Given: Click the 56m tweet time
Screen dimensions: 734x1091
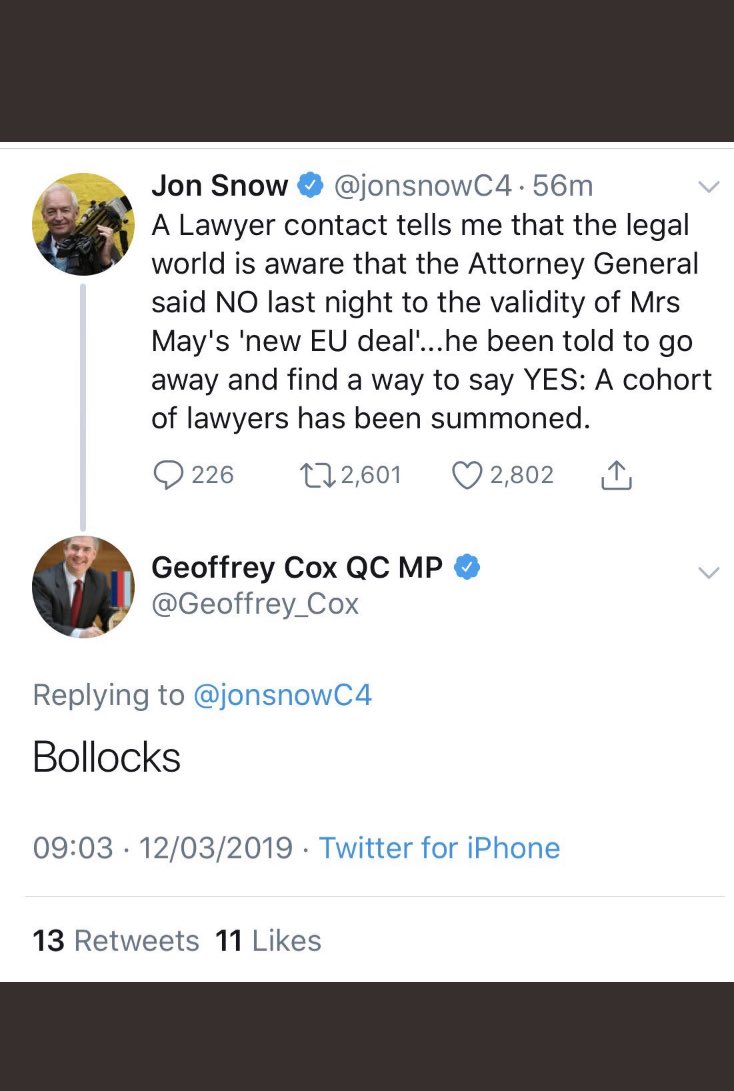Looking at the screenshot, I should [563, 186].
